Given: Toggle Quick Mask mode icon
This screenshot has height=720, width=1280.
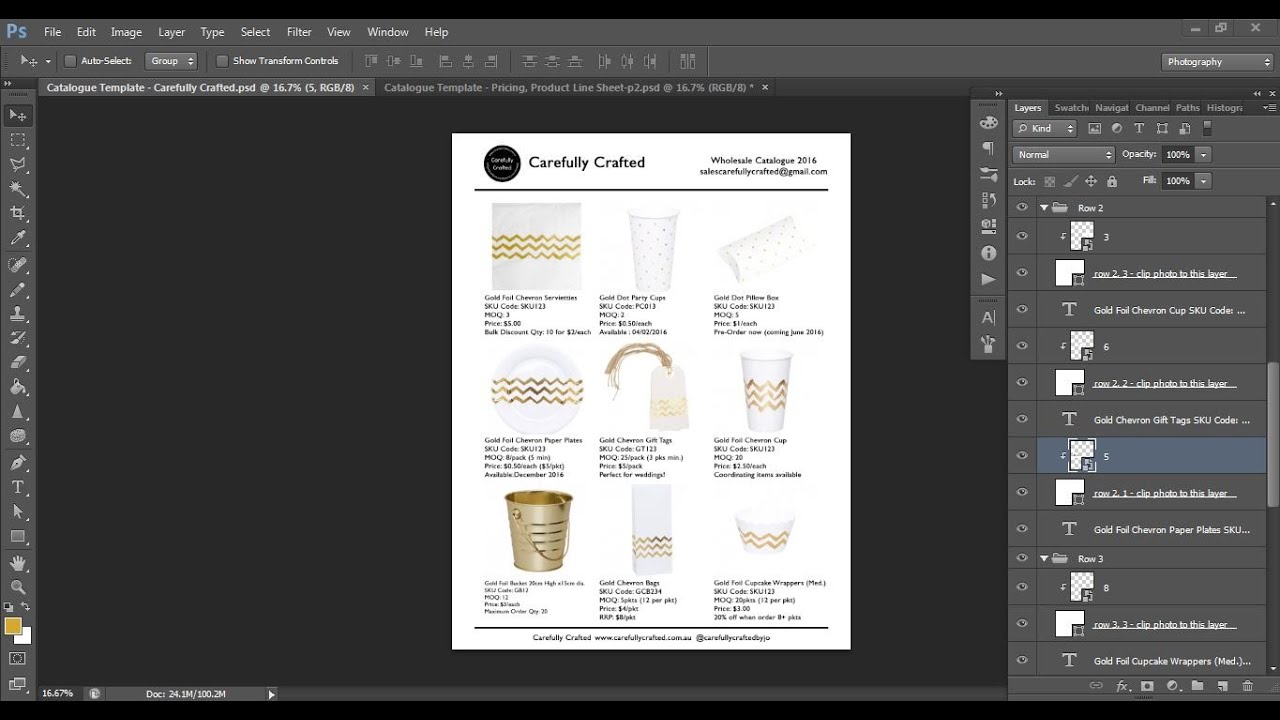Looking at the screenshot, I should (18, 658).
